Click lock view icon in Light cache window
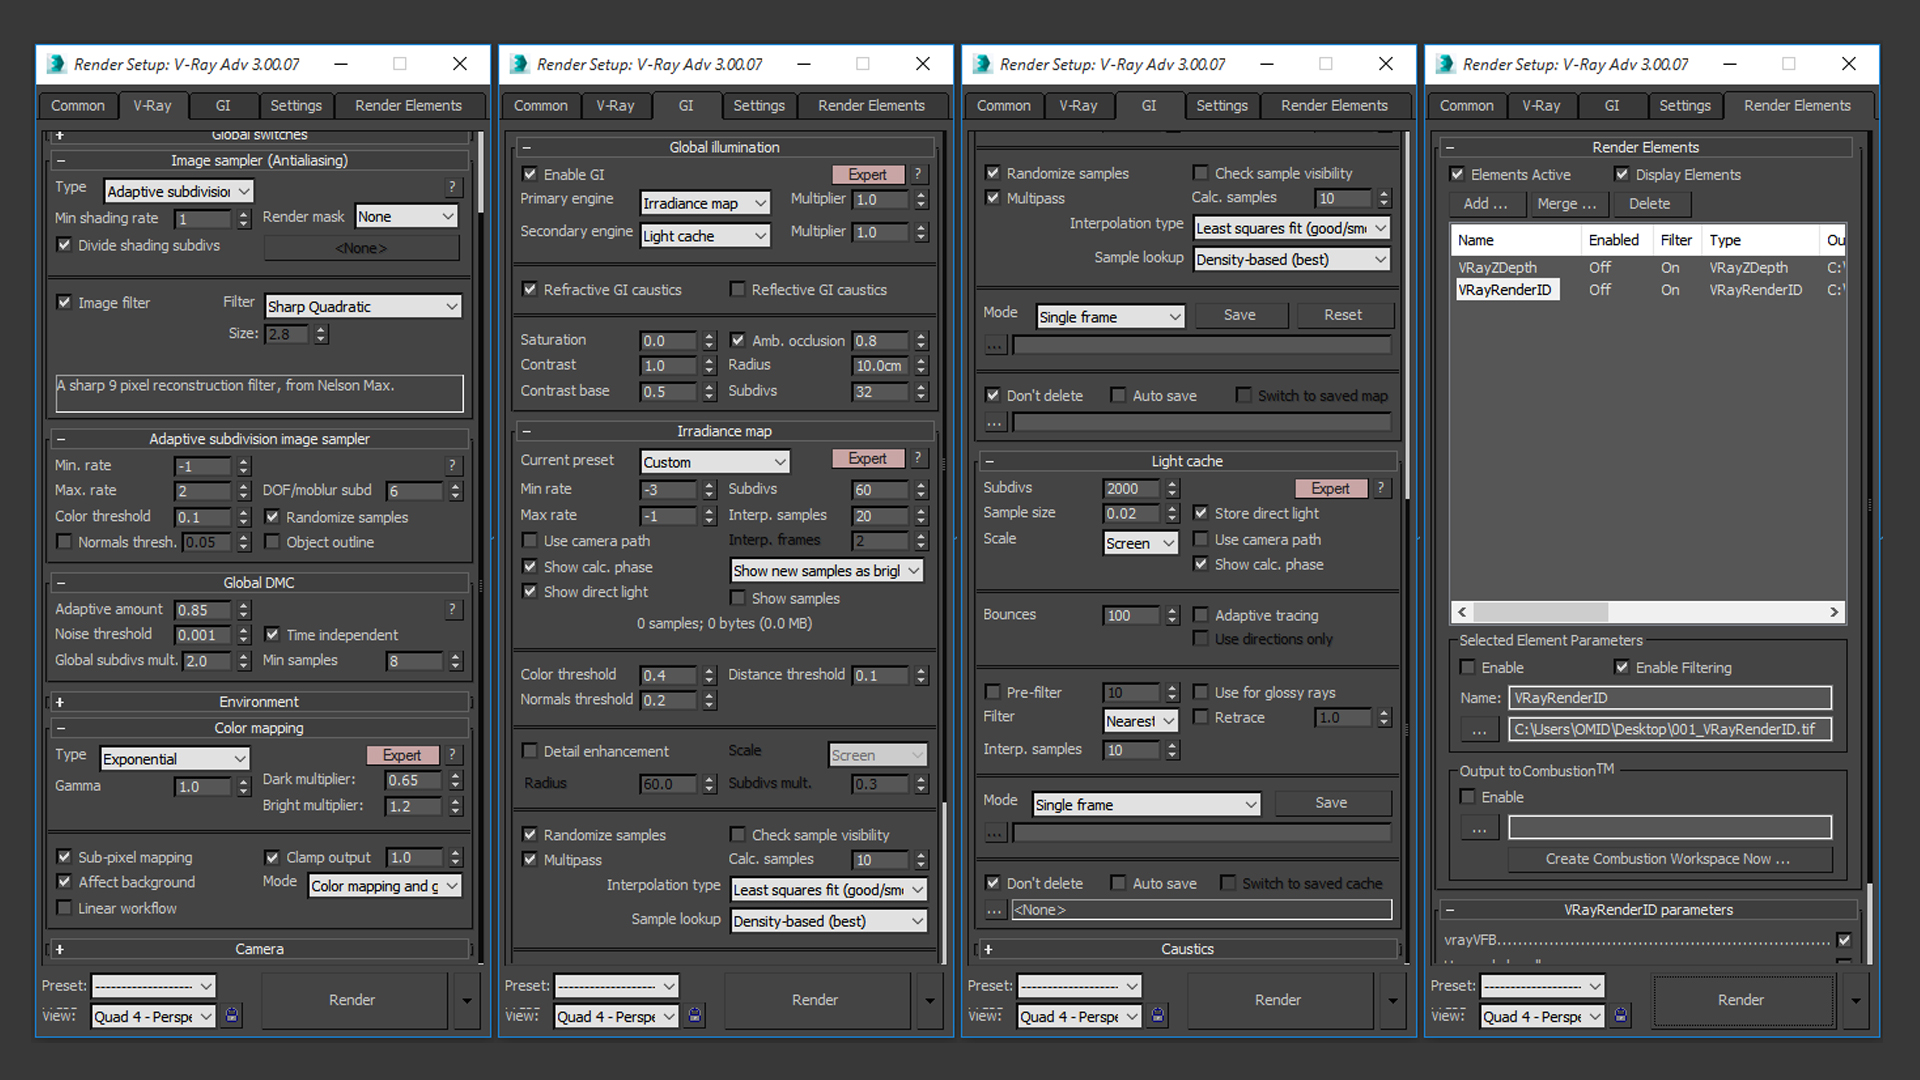Screen dimensions: 1920x1080 1158,1015
